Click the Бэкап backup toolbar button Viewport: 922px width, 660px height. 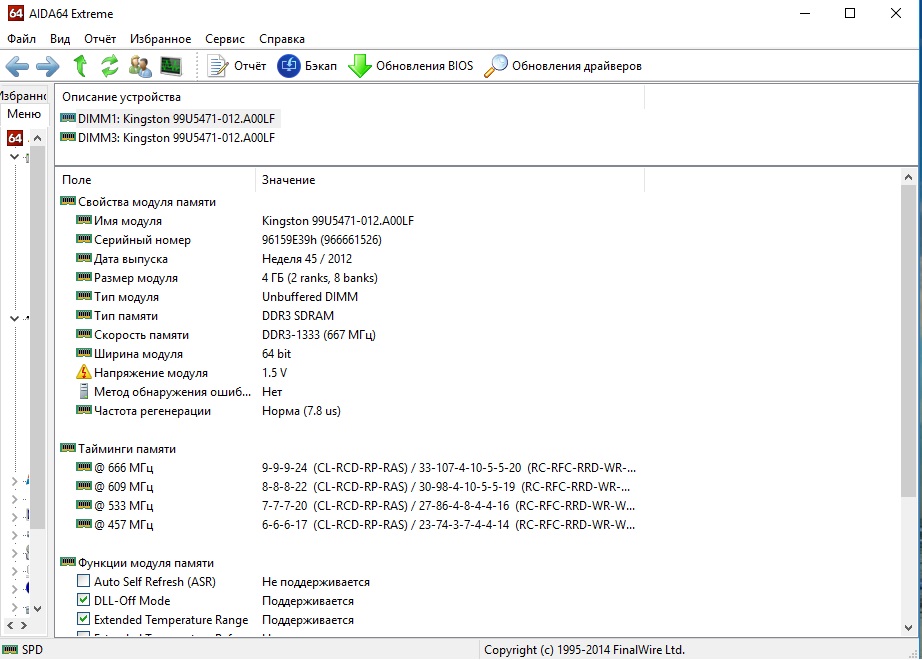point(307,66)
